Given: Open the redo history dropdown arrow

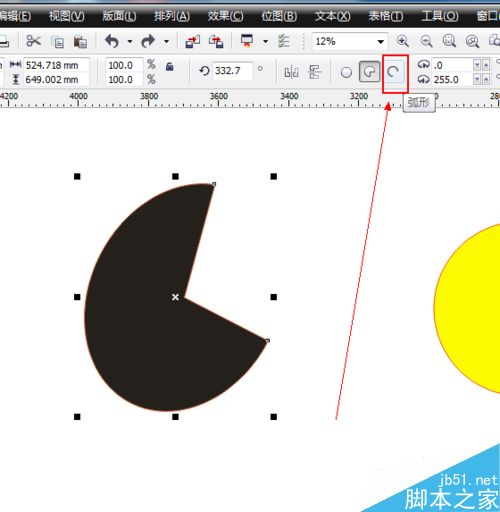Looking at the screenshot, I should pyautogui.click(x=166, y=42).
